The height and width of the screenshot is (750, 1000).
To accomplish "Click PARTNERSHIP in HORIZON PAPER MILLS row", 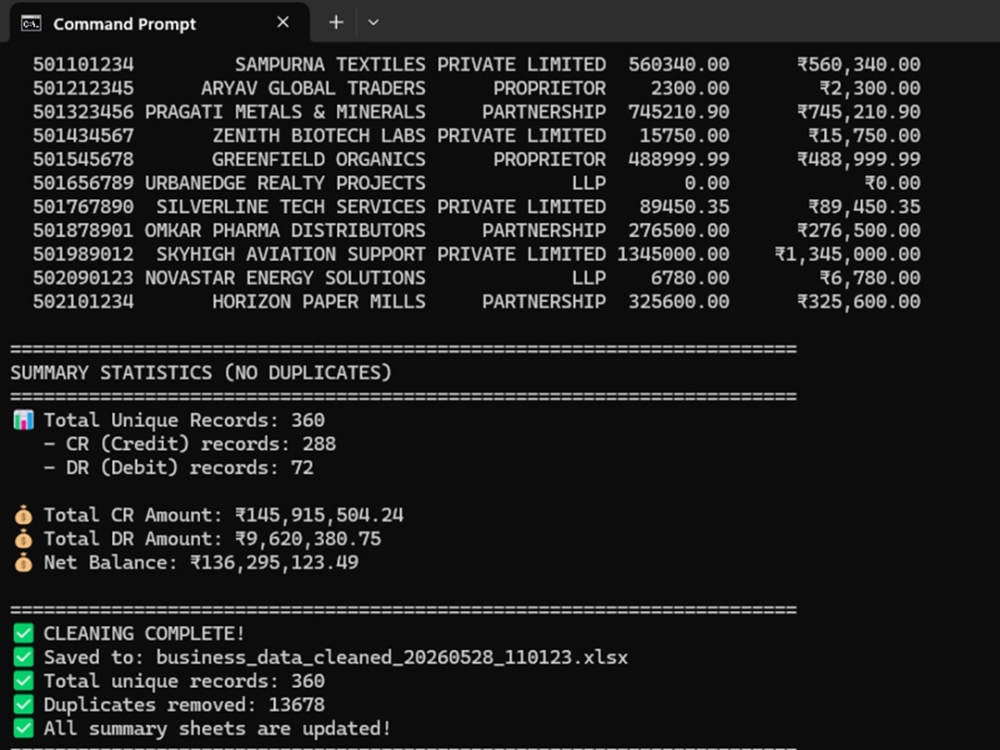I will tap(543, 302).
